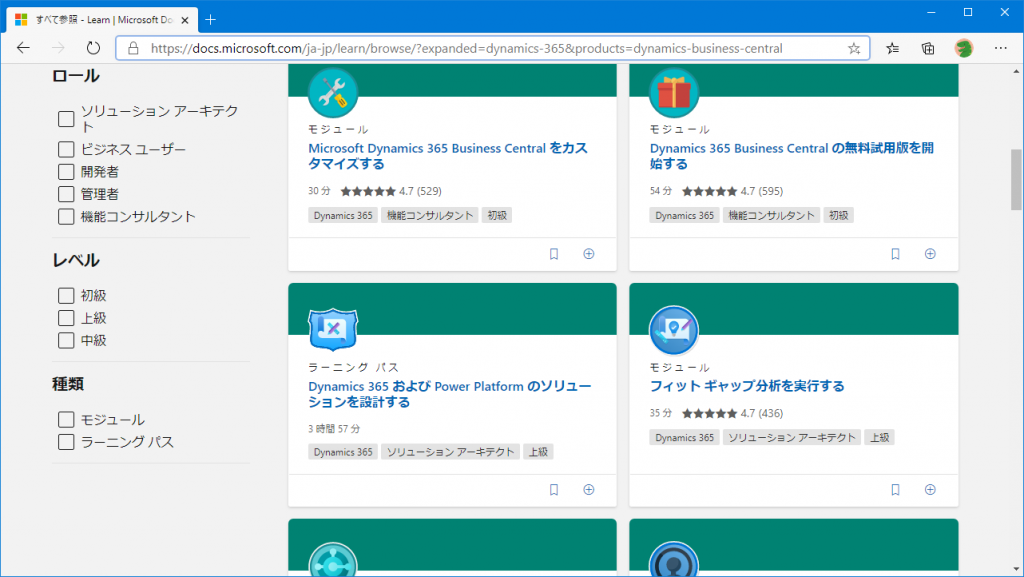Click the lock icon in the address bar
Image resolution: width=1024 pixels, height=577 pixels.
(x=133, y=48)
